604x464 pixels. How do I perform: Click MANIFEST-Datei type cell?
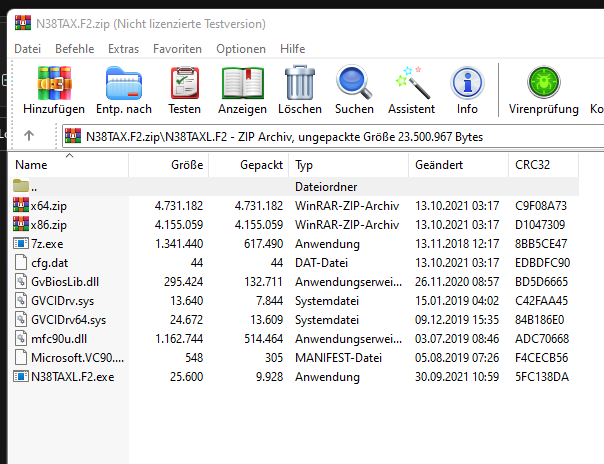[338, 358]
